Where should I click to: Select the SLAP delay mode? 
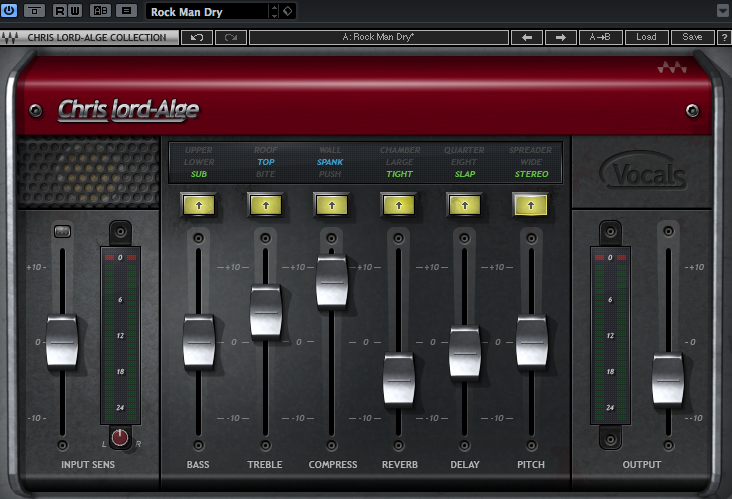point(465,174)
